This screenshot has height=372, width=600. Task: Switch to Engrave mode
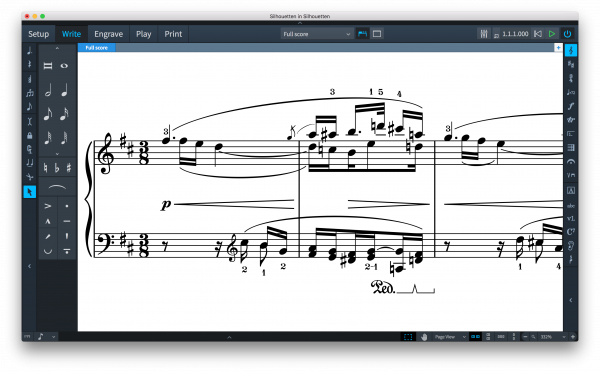[x=108, y=34]
